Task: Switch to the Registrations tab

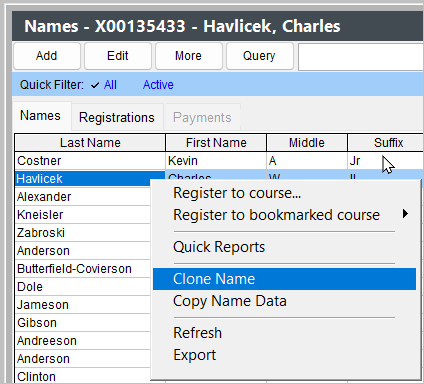Action: pyautogui.click(x=117, y=117)
